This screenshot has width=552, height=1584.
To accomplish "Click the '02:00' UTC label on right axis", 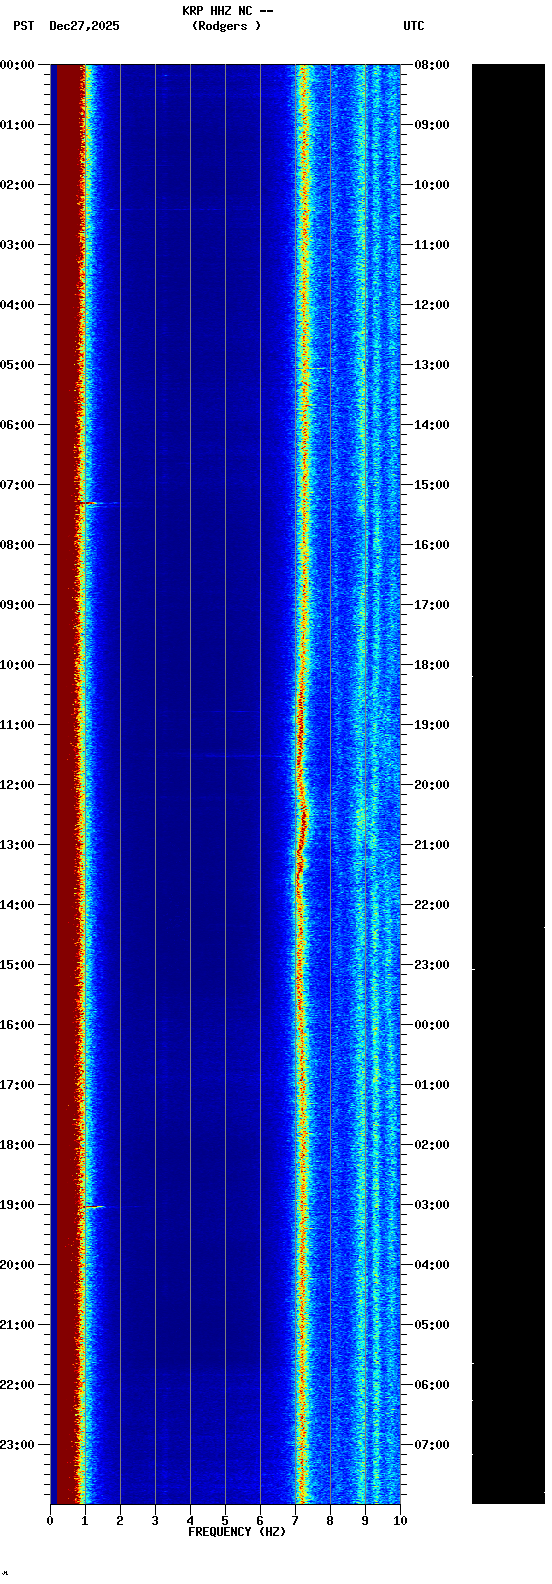I will (432, 1145).
